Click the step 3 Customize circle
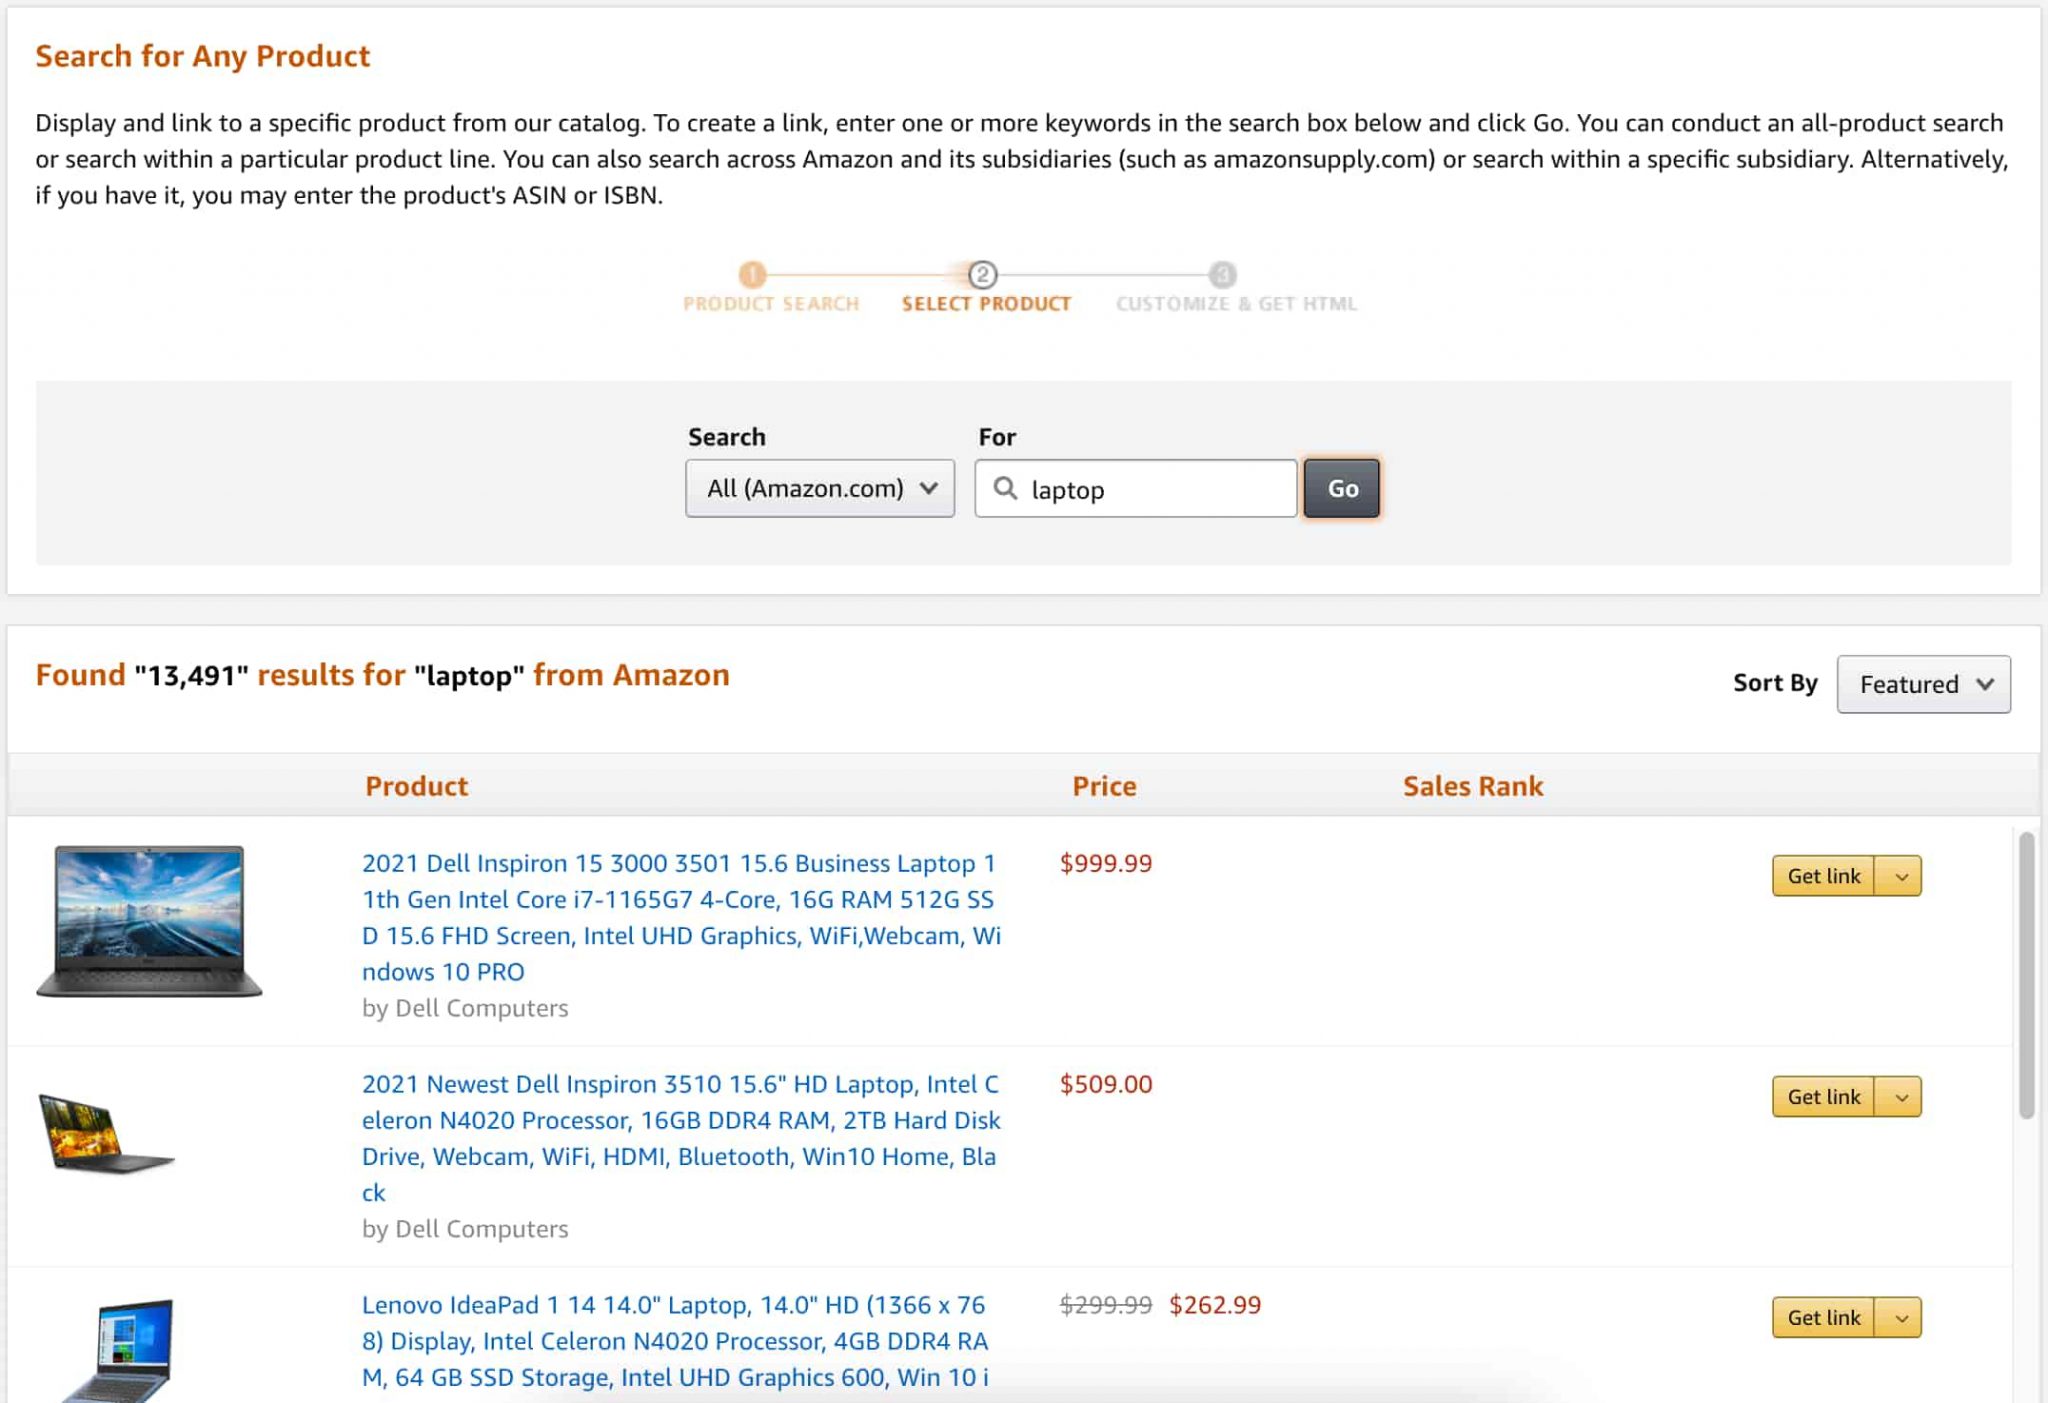Screen dimensions: 2048x1403 coord(1222,274)
